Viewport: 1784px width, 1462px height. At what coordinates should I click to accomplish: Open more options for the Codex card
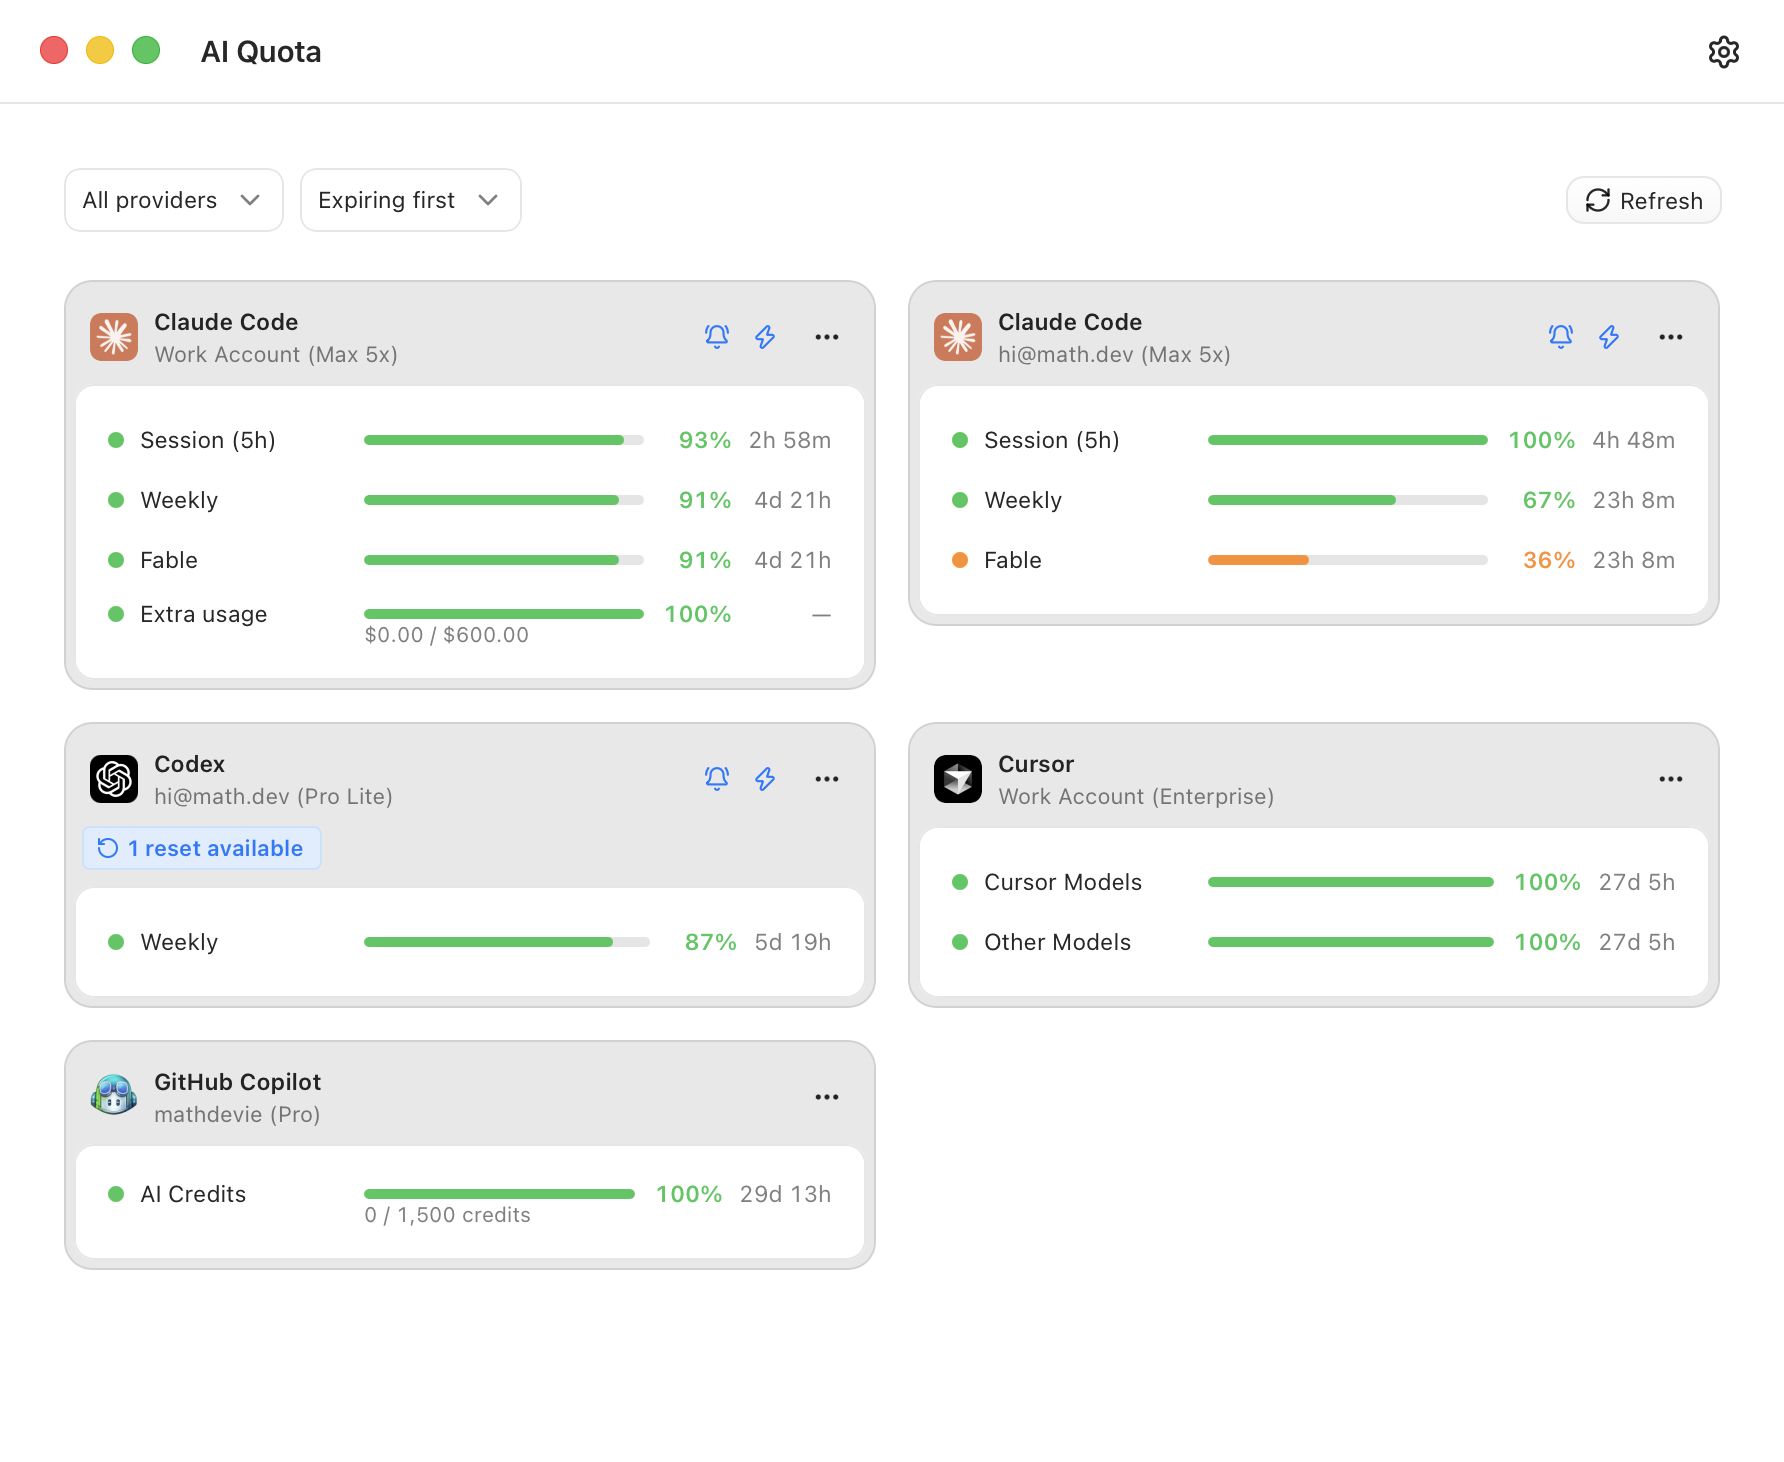point(827,779)
